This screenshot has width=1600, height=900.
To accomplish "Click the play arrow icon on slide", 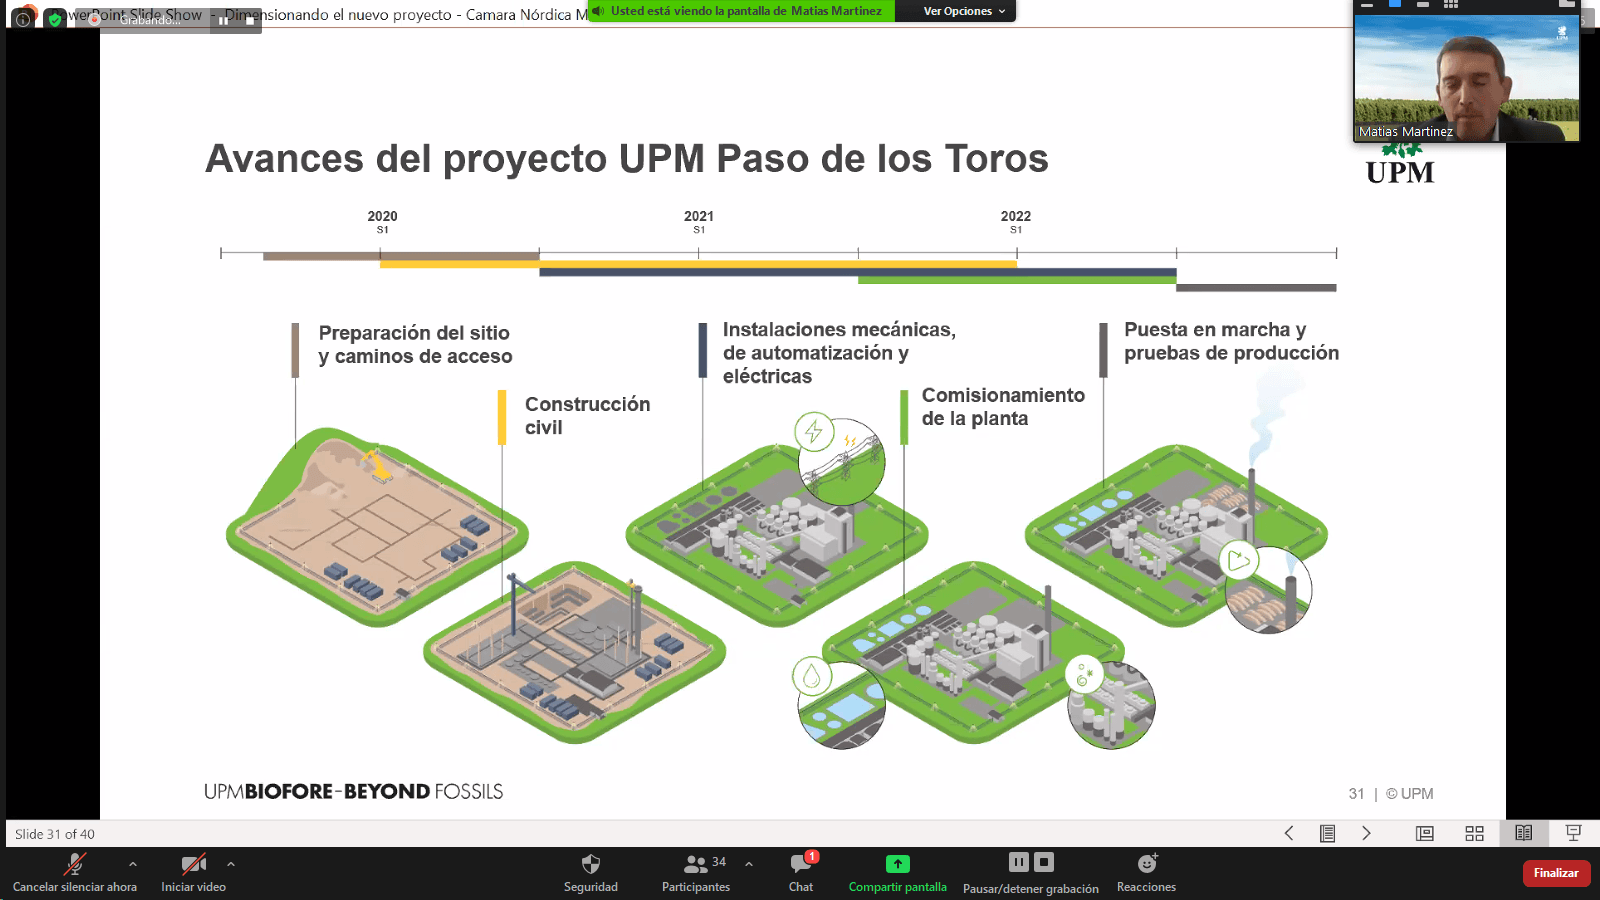I will [1239, 560].
